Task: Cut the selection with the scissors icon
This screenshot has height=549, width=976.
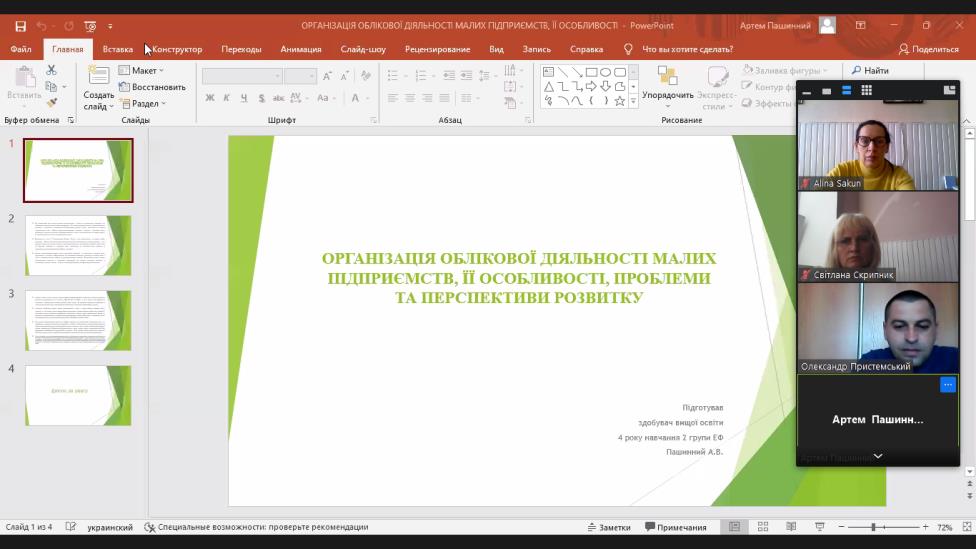Action: [51, 70]
